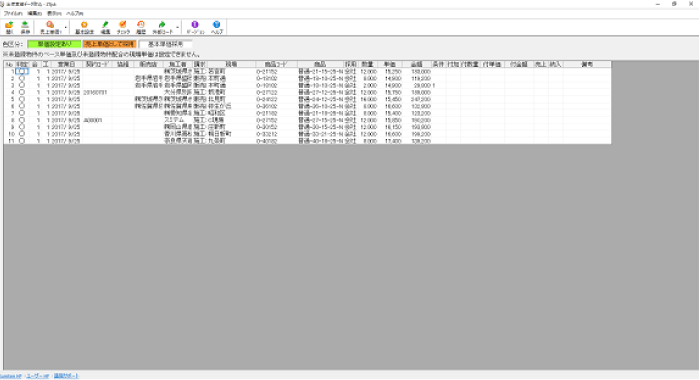This screenshot has width=700, height=380.
Task: Open the 編集 menu in menu bar
Action: coord(34,13)
